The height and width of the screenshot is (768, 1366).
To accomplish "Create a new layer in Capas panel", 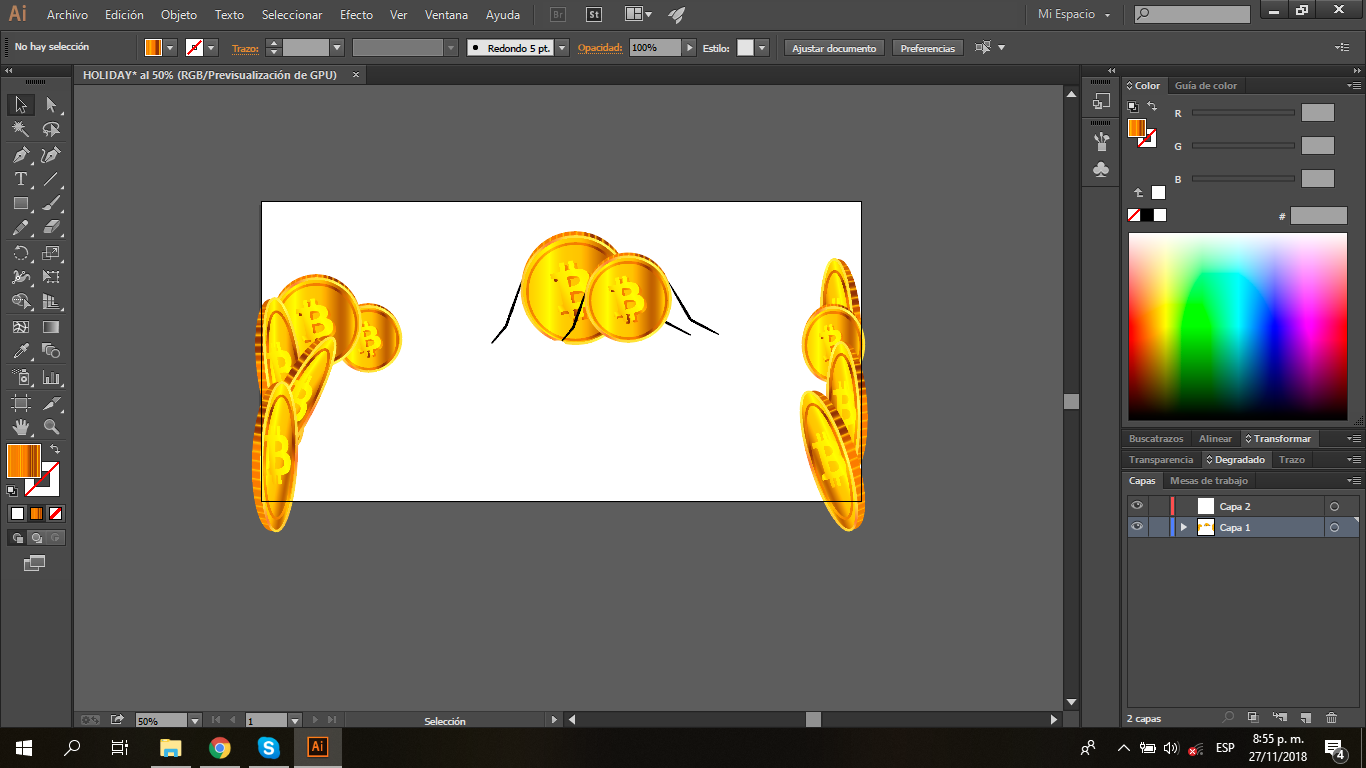I will 1306,718.
